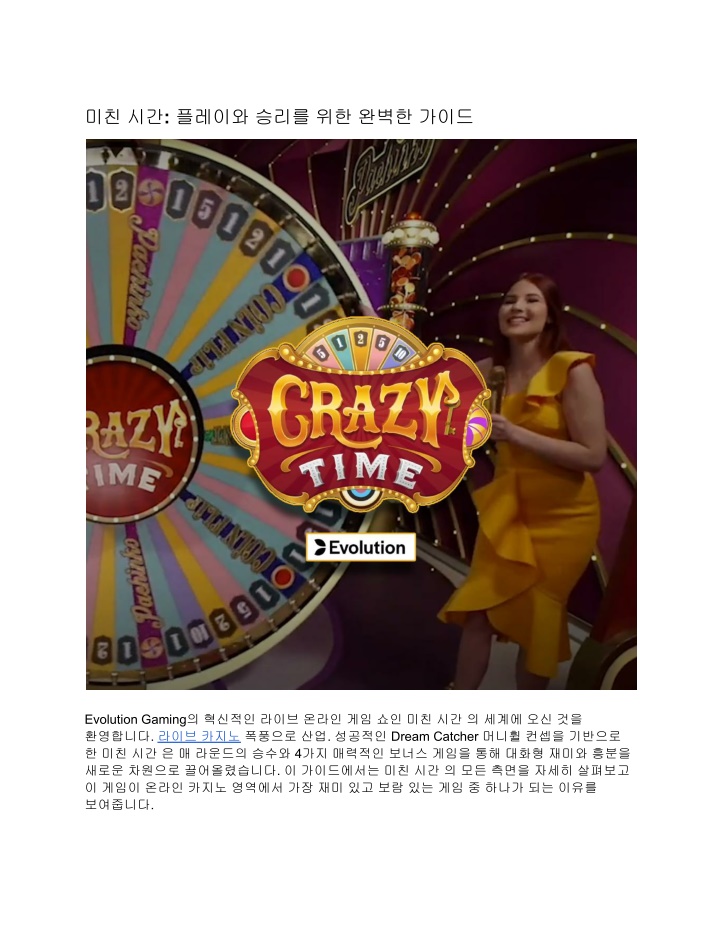Click the final word 보여줍니다 in the paragraph

pos(119,805)
